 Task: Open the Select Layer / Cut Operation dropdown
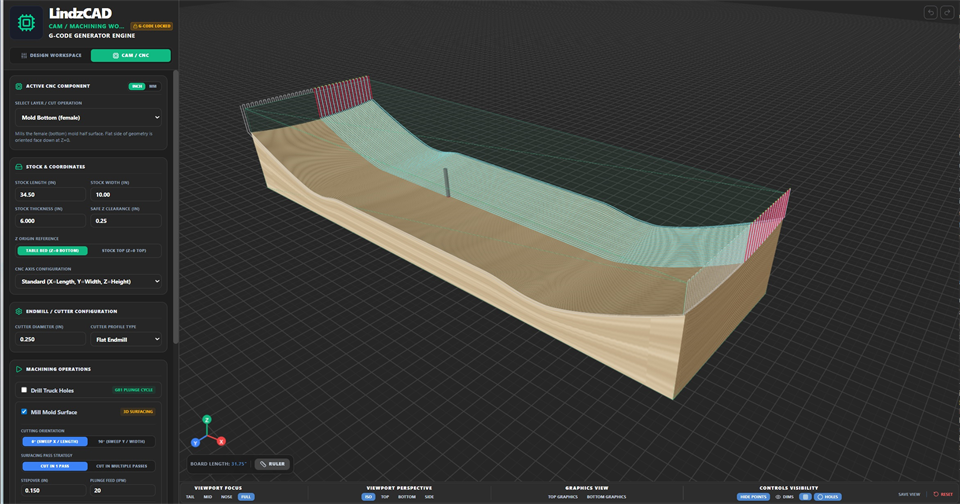click(x=89, y=118)
